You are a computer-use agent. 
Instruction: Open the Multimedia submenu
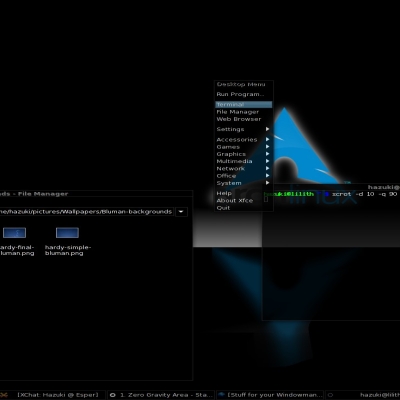[x=244, y=161]
